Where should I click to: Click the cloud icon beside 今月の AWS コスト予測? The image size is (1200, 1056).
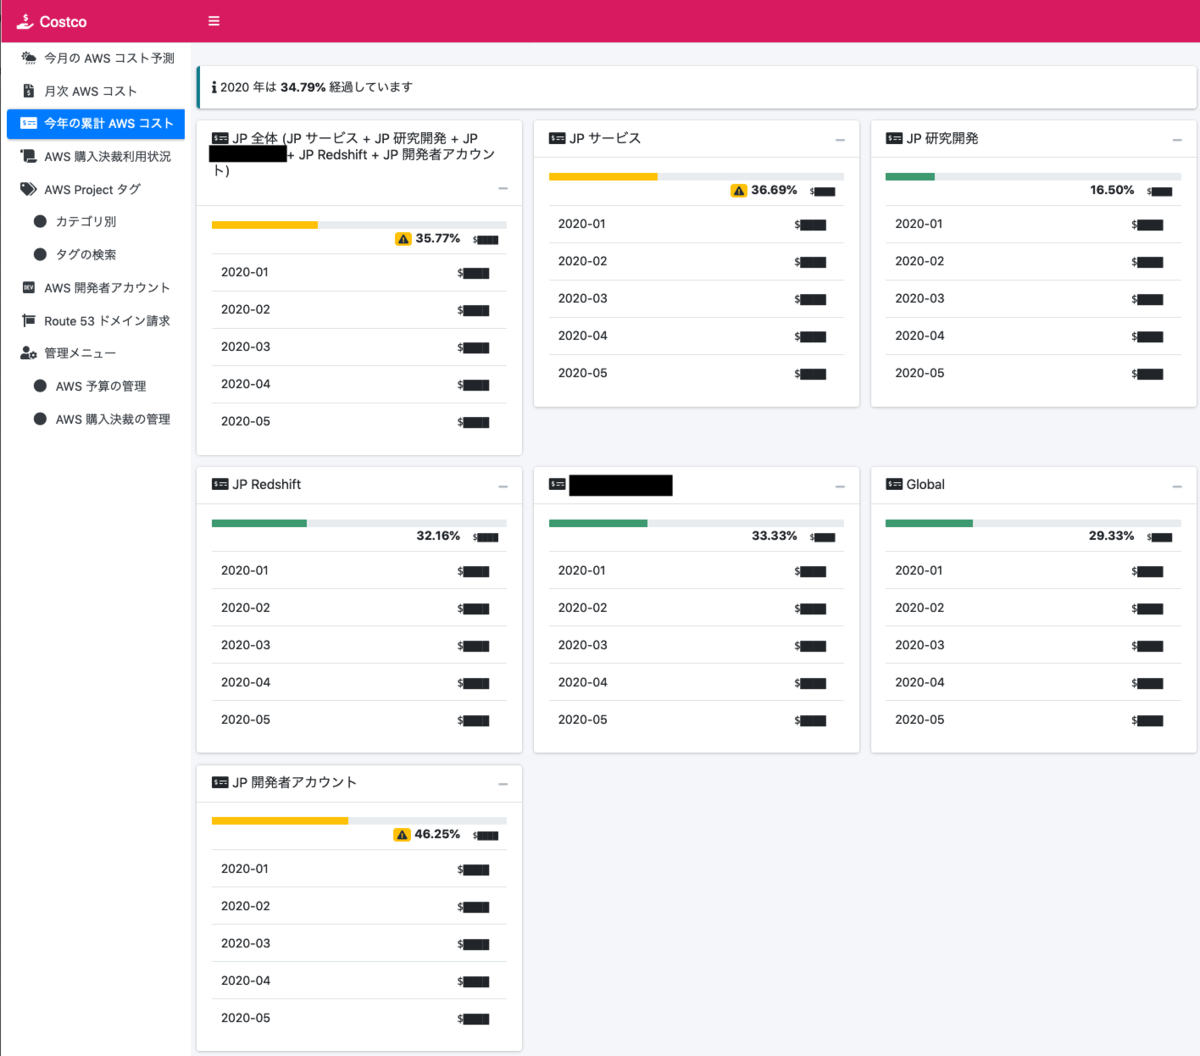pos(29,58)
